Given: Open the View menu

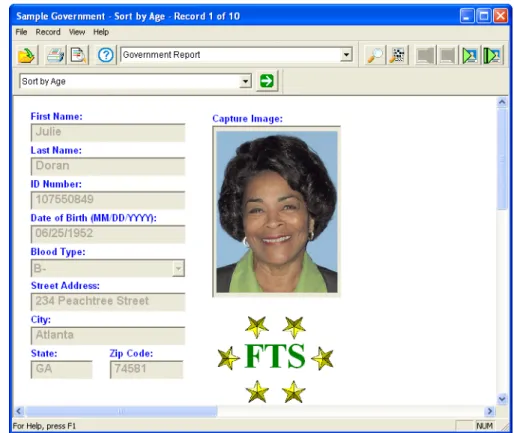Looking at the screenshot, I should coord(77,32).
